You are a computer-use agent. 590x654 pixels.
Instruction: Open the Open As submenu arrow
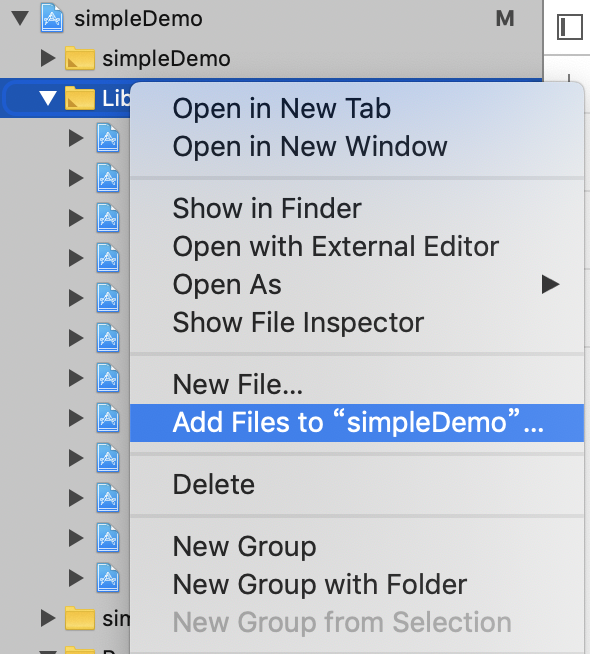(550, 284)
